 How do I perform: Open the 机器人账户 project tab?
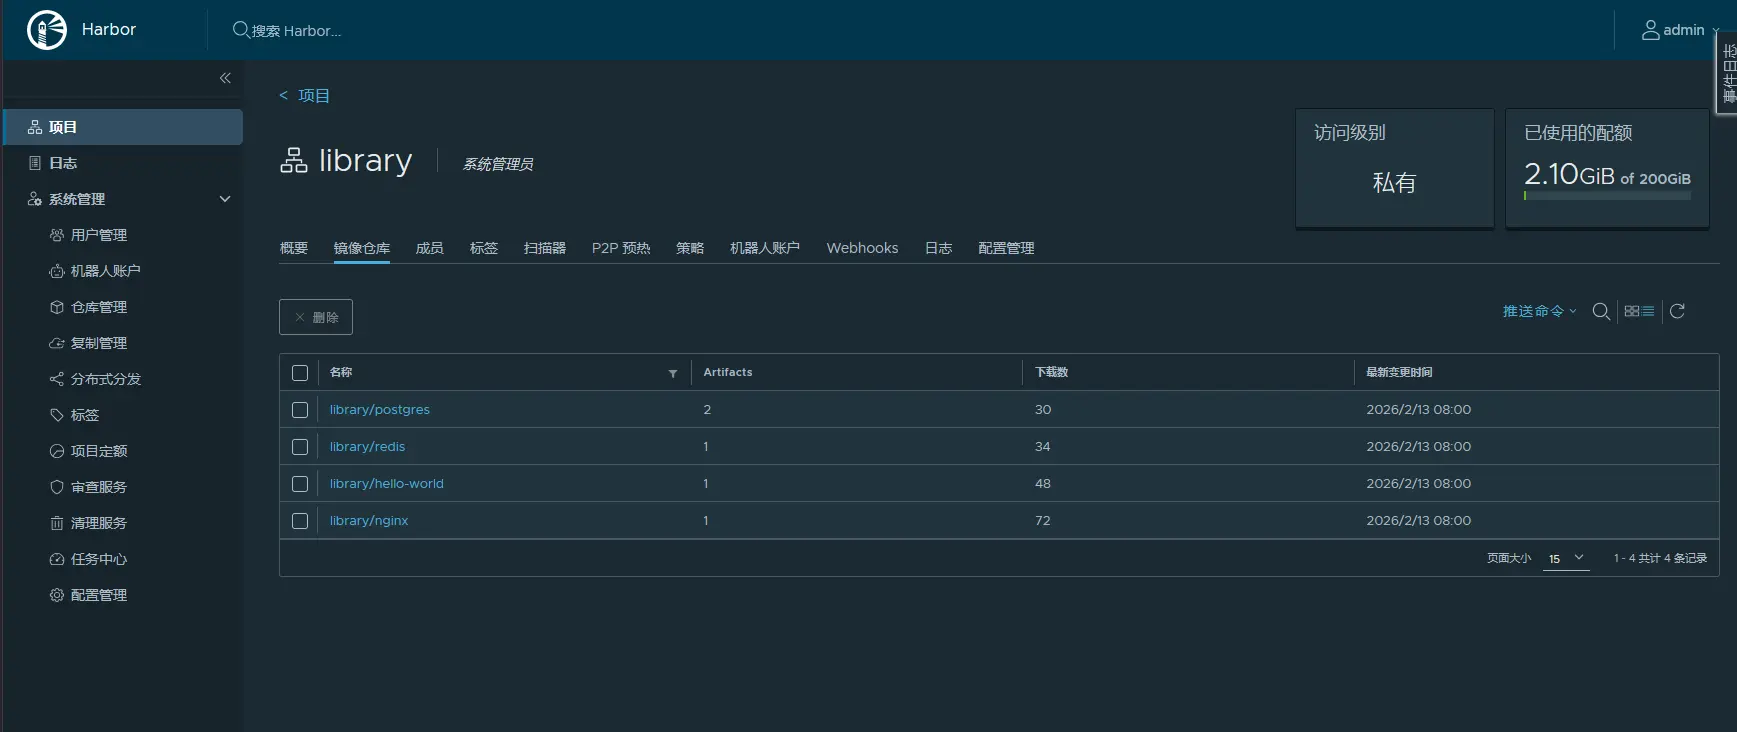pos(765,248)
